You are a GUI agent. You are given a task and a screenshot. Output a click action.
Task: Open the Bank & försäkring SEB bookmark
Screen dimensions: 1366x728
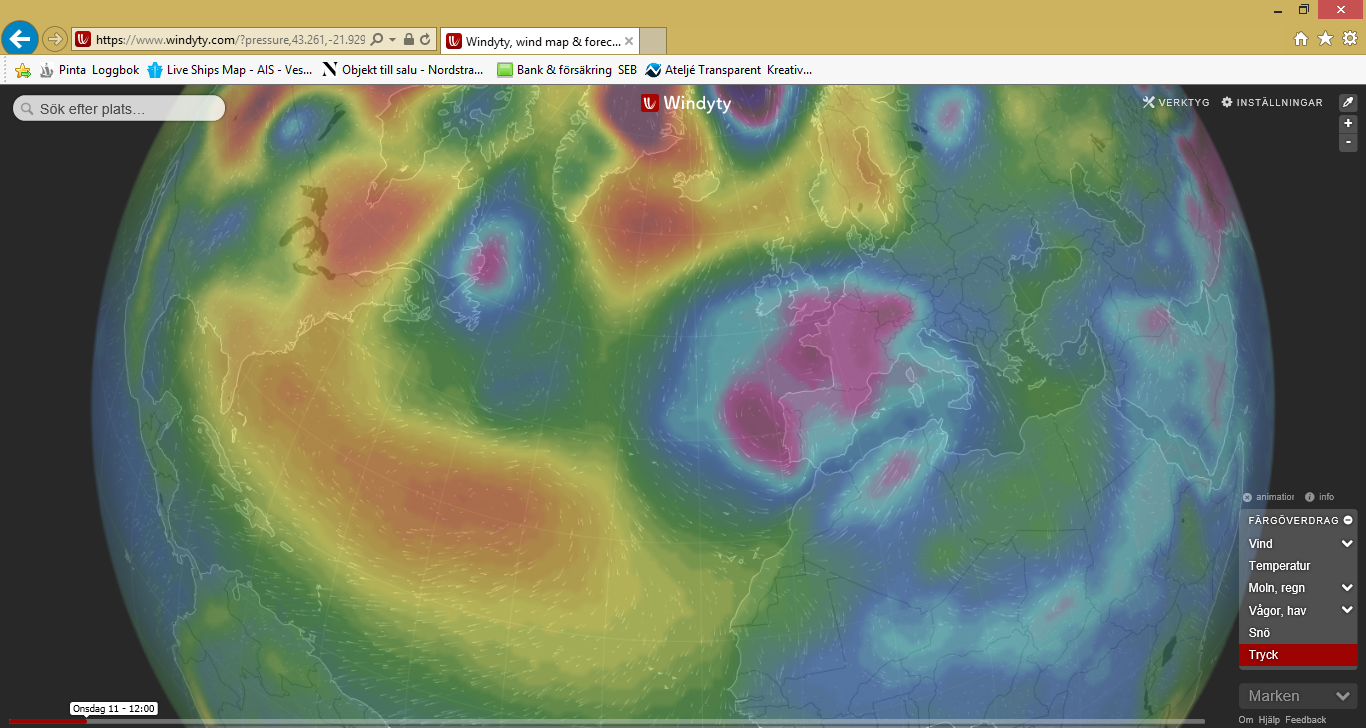coord(567,70)
